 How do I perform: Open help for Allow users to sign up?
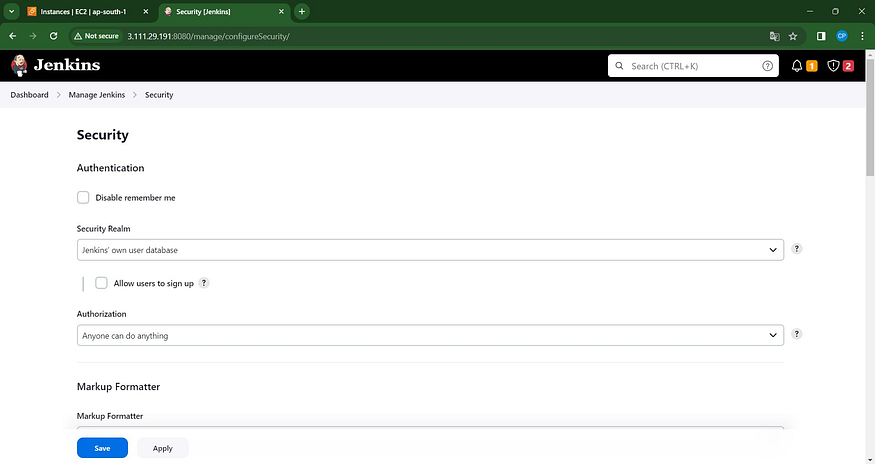tap(204, 283)
